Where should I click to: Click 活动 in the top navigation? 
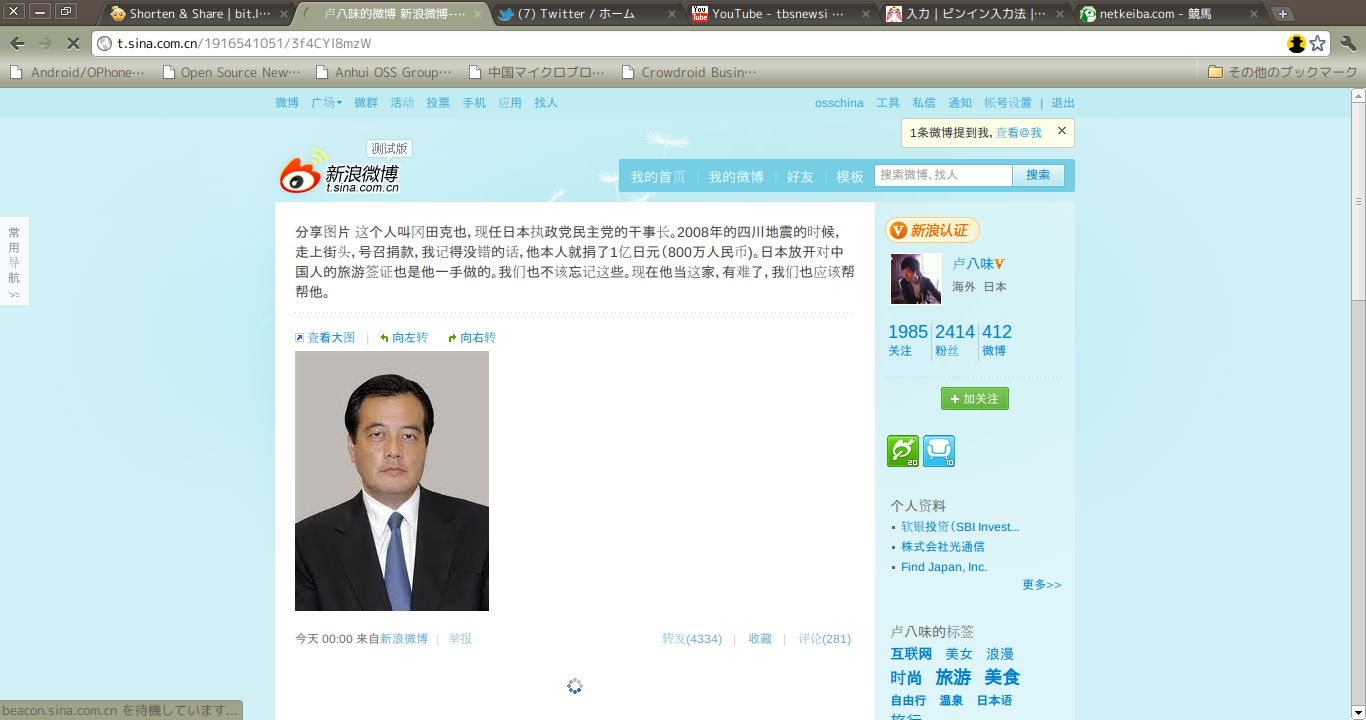pyautogui.click(x=402, y=103)
